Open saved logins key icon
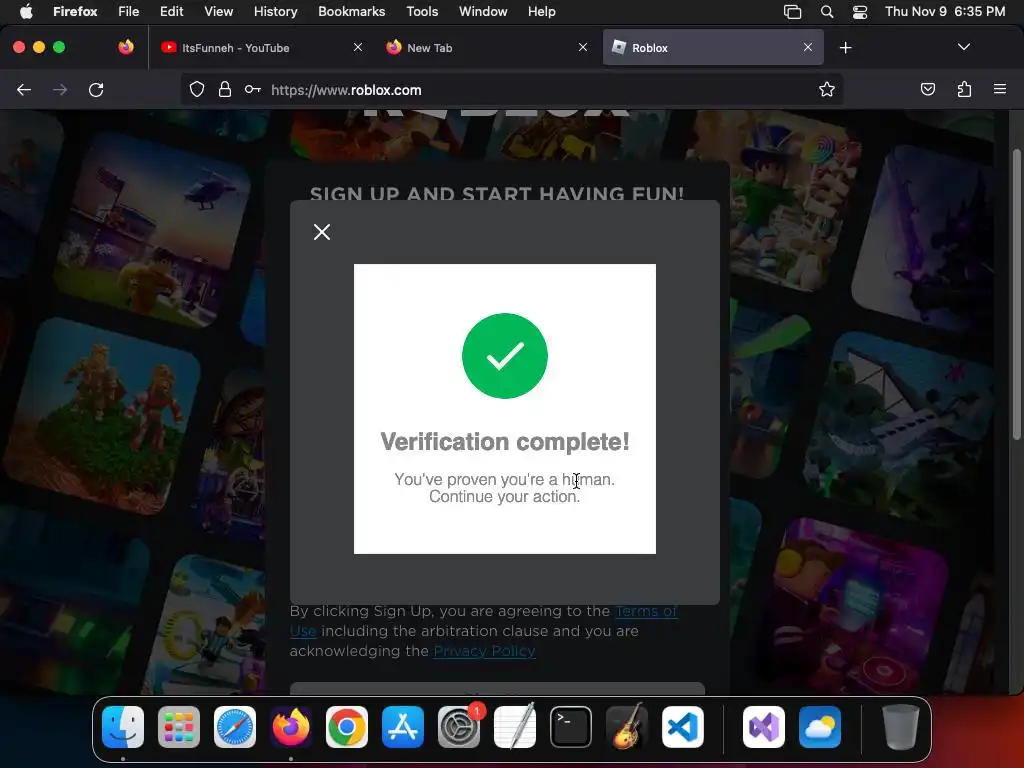1024x768 pixels. point(253,89)
